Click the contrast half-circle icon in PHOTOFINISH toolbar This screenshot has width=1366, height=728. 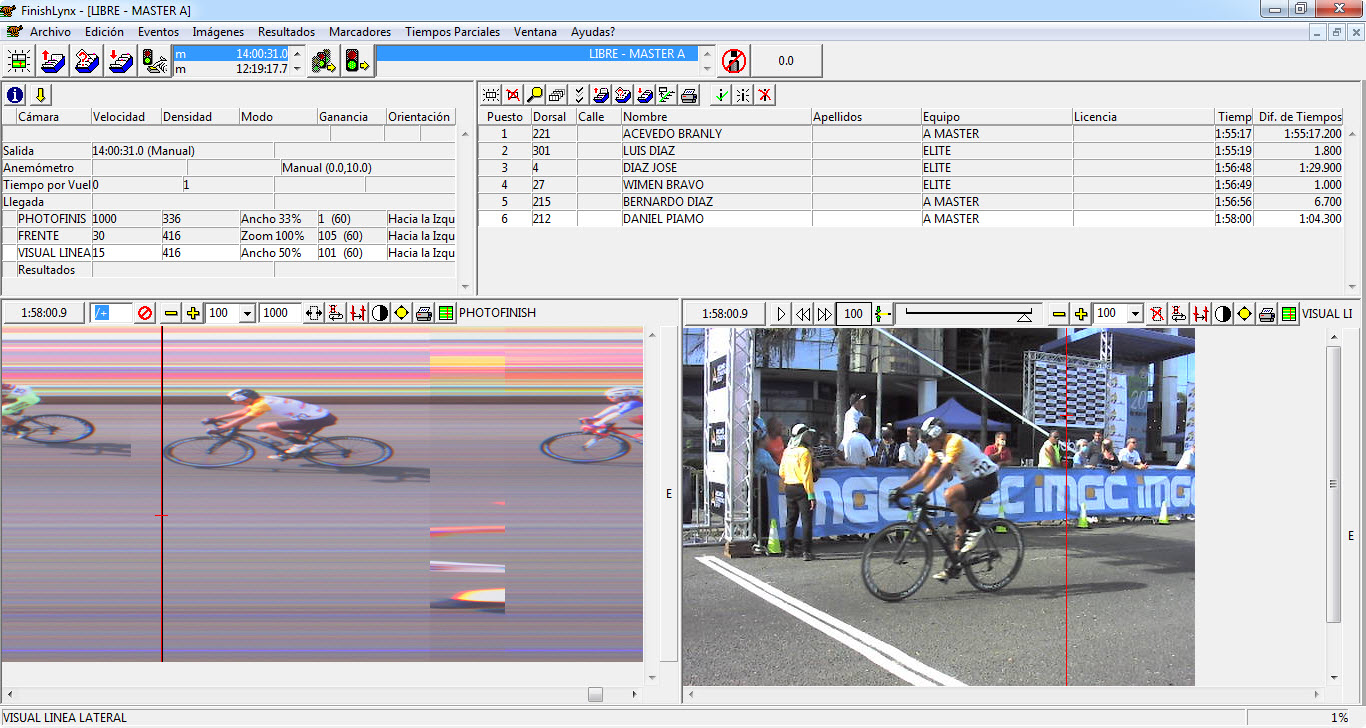point(380,313)
